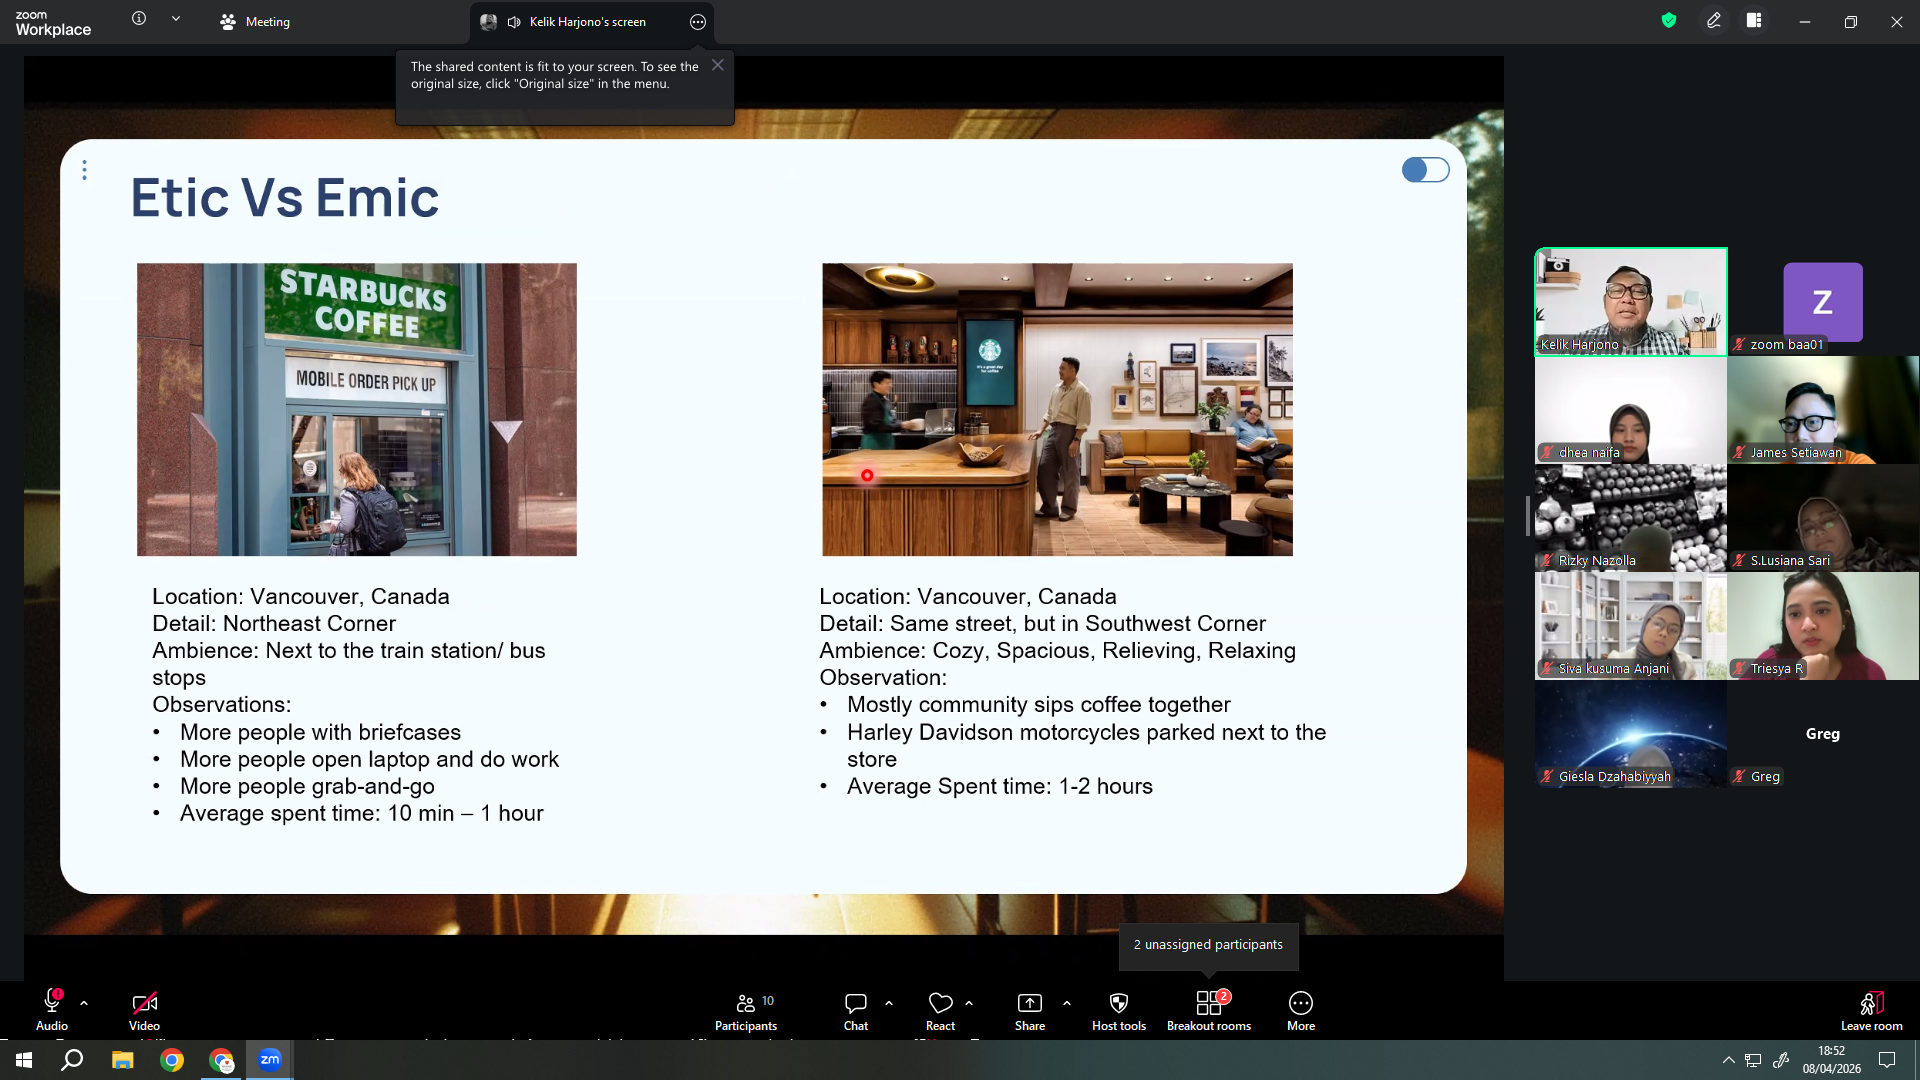Click the "2 unassigned participants" tooltip
The image size is (1920, 1080).
[1208, 945]
